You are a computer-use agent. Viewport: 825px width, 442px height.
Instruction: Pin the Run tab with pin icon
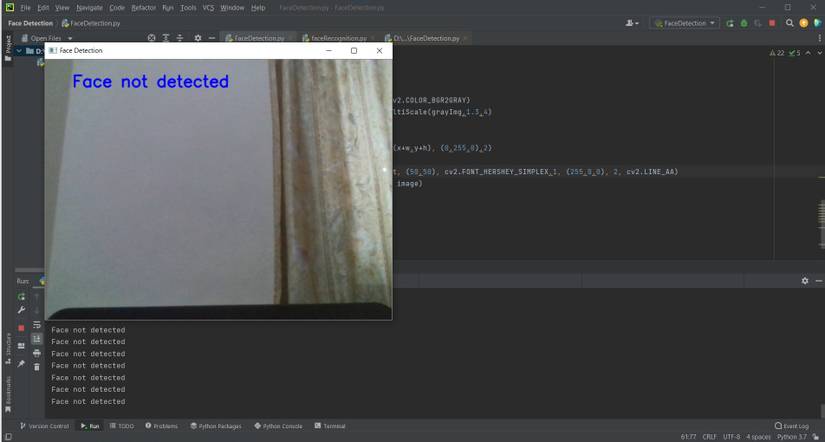[x=21, y=364]
